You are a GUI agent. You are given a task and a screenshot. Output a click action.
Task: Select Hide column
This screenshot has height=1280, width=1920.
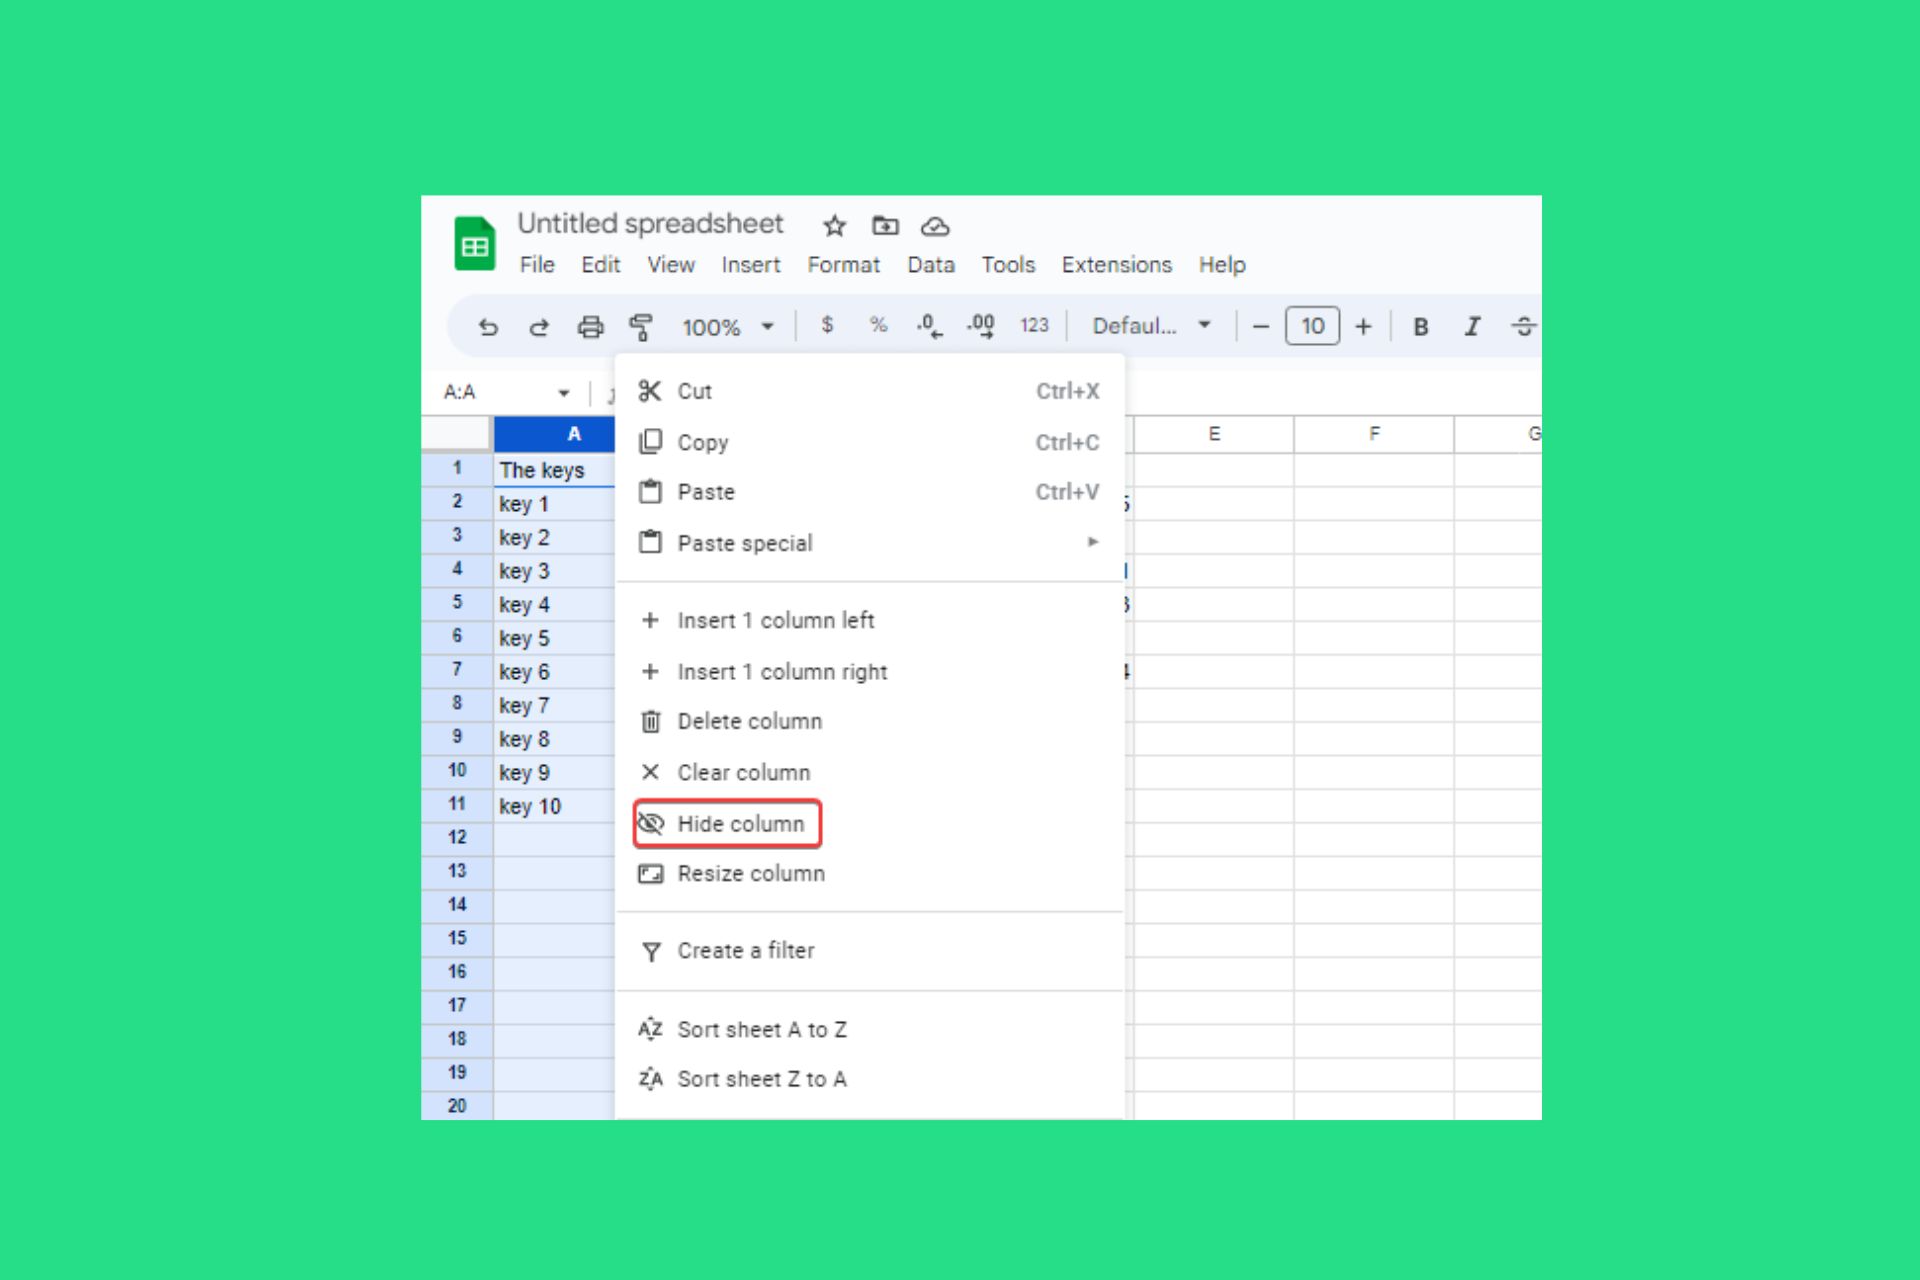tap(870, 824)
